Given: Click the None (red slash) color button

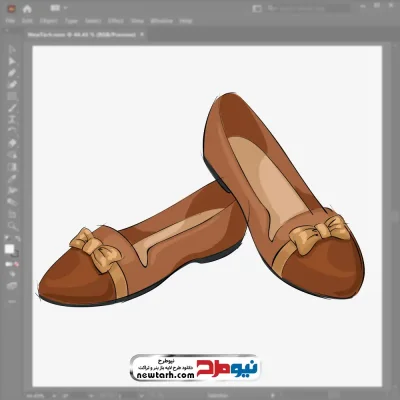Looking at the screenshot, I should click(16, 264).
